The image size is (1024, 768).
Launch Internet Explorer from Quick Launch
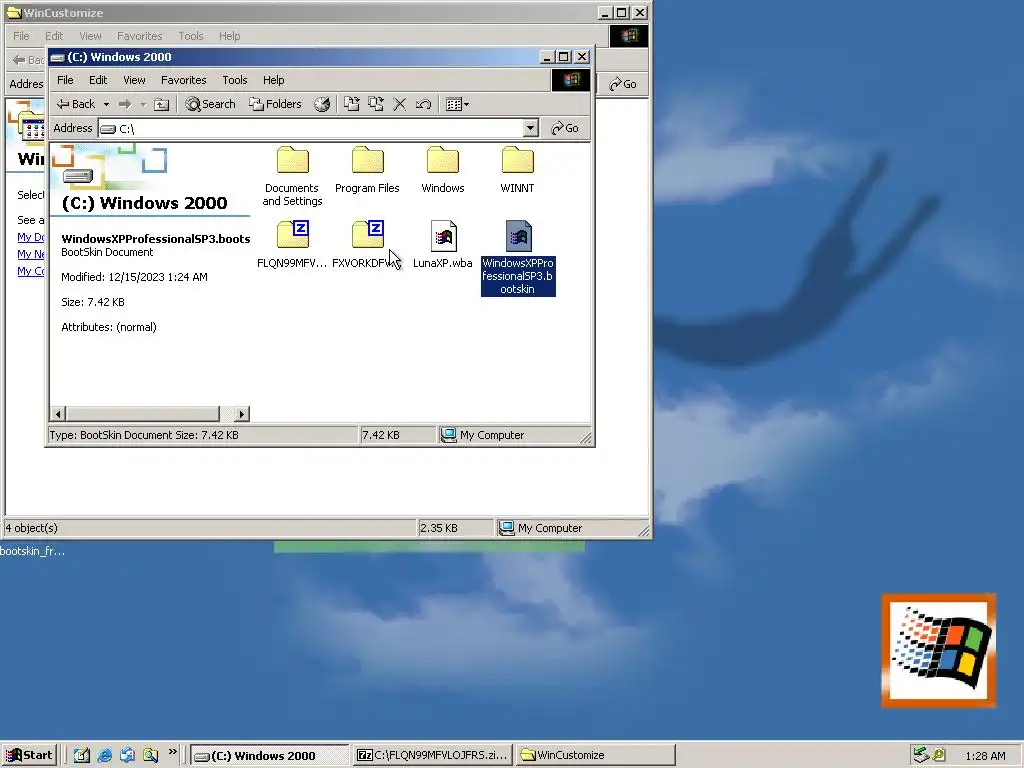click(104, 756)
